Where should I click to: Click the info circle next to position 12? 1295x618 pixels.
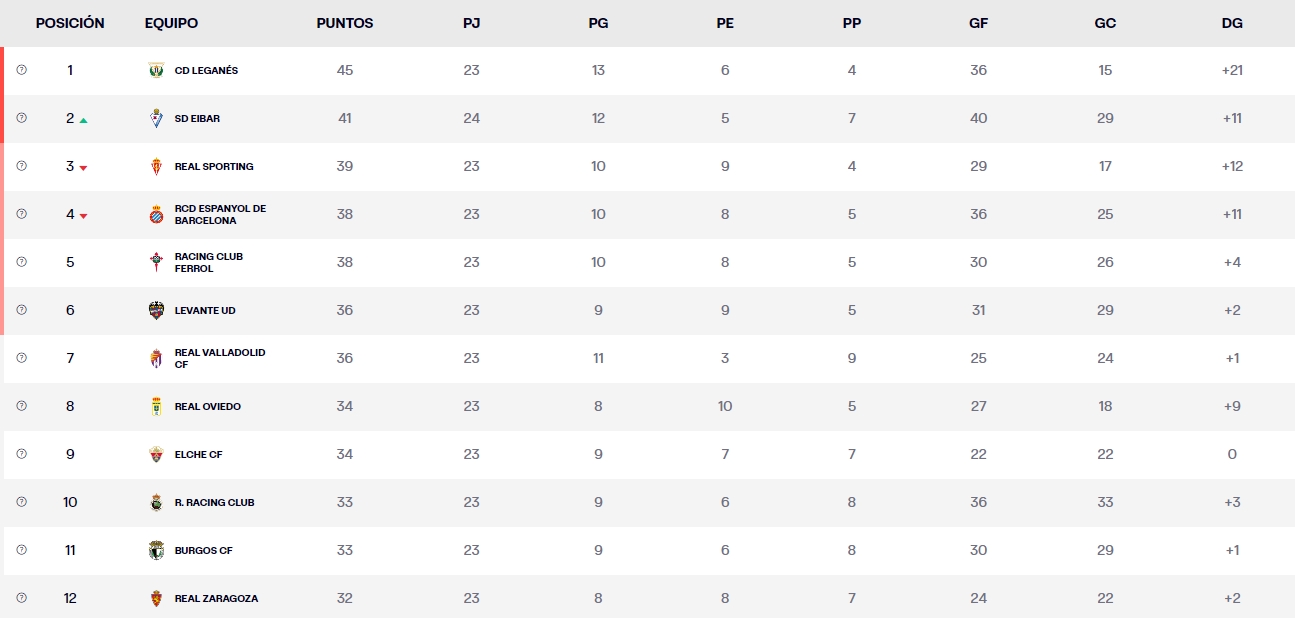(21, 598)
